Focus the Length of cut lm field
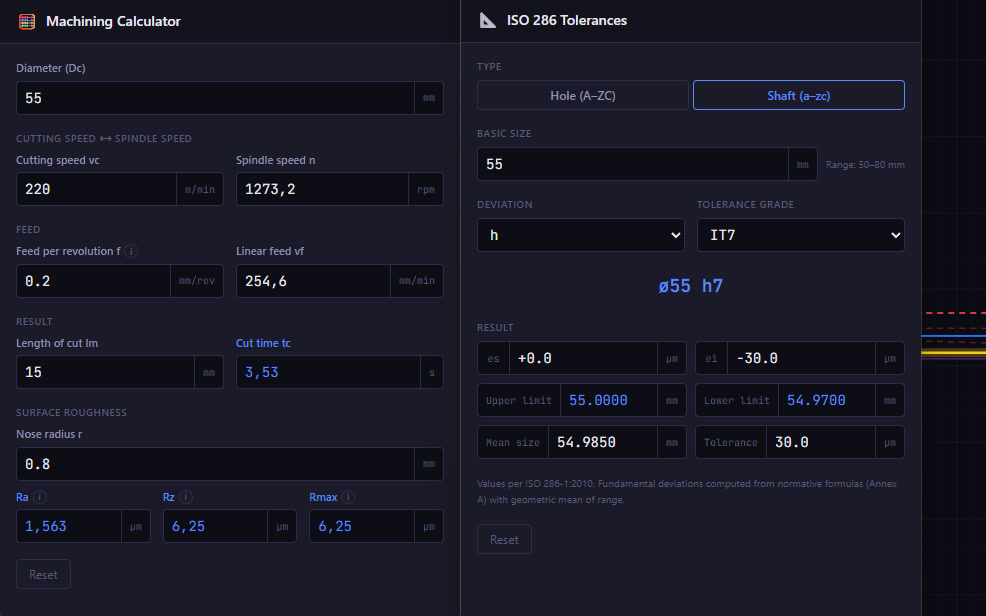 click(105, 372)
